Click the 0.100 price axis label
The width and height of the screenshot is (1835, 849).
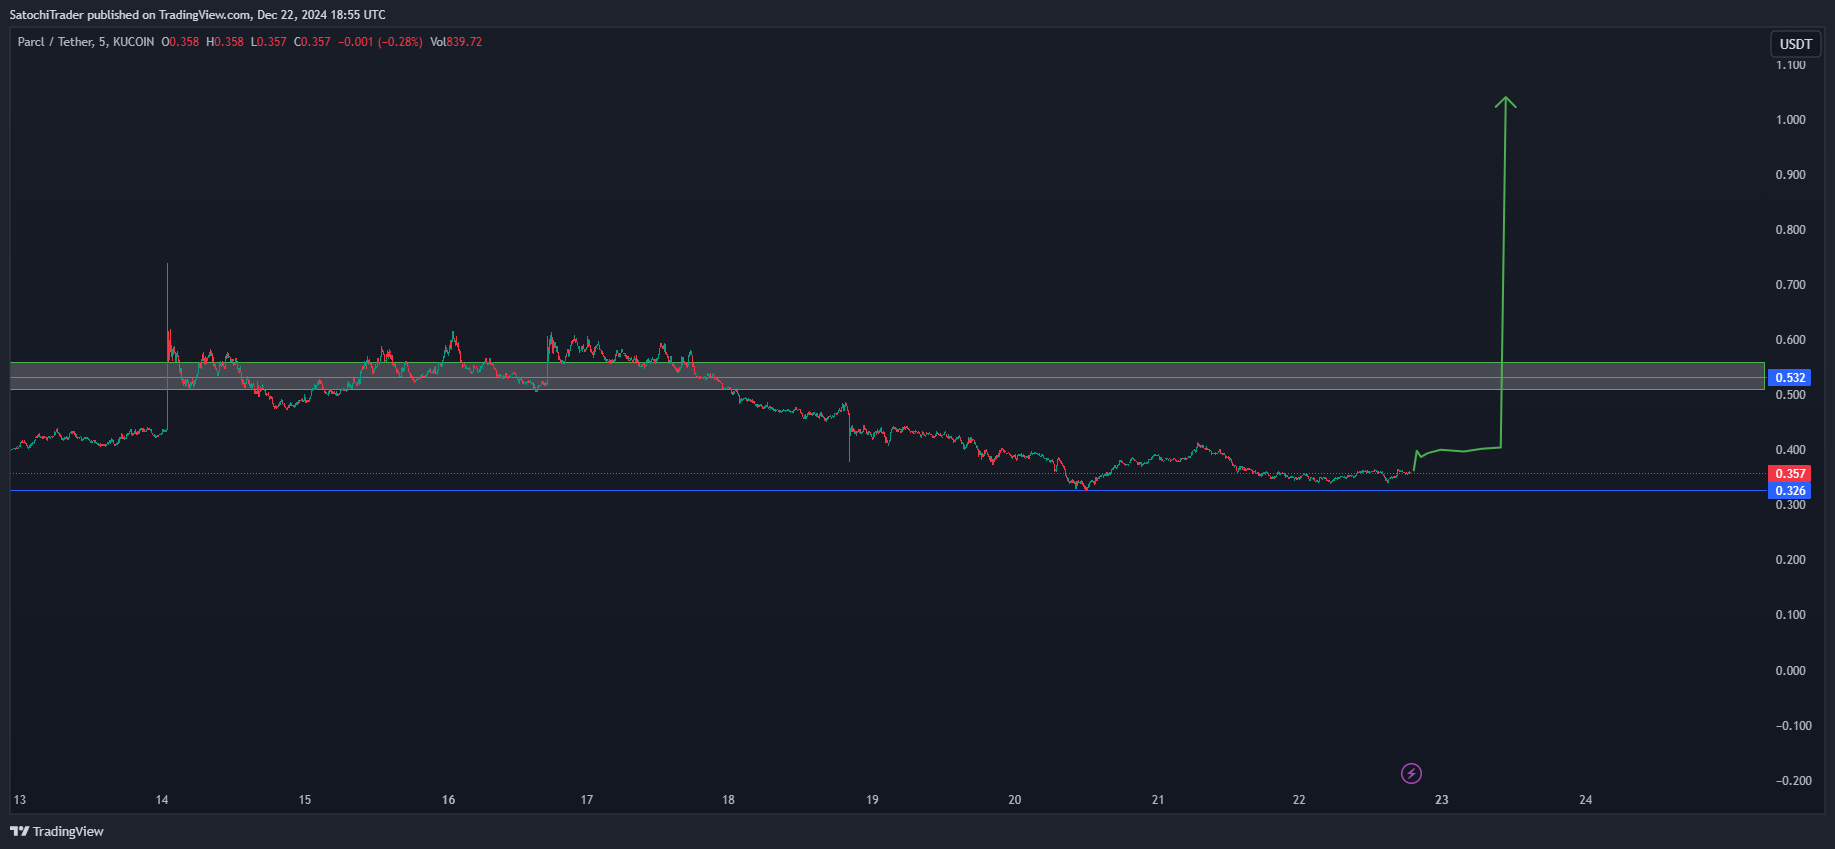(x=1790, y=615)
